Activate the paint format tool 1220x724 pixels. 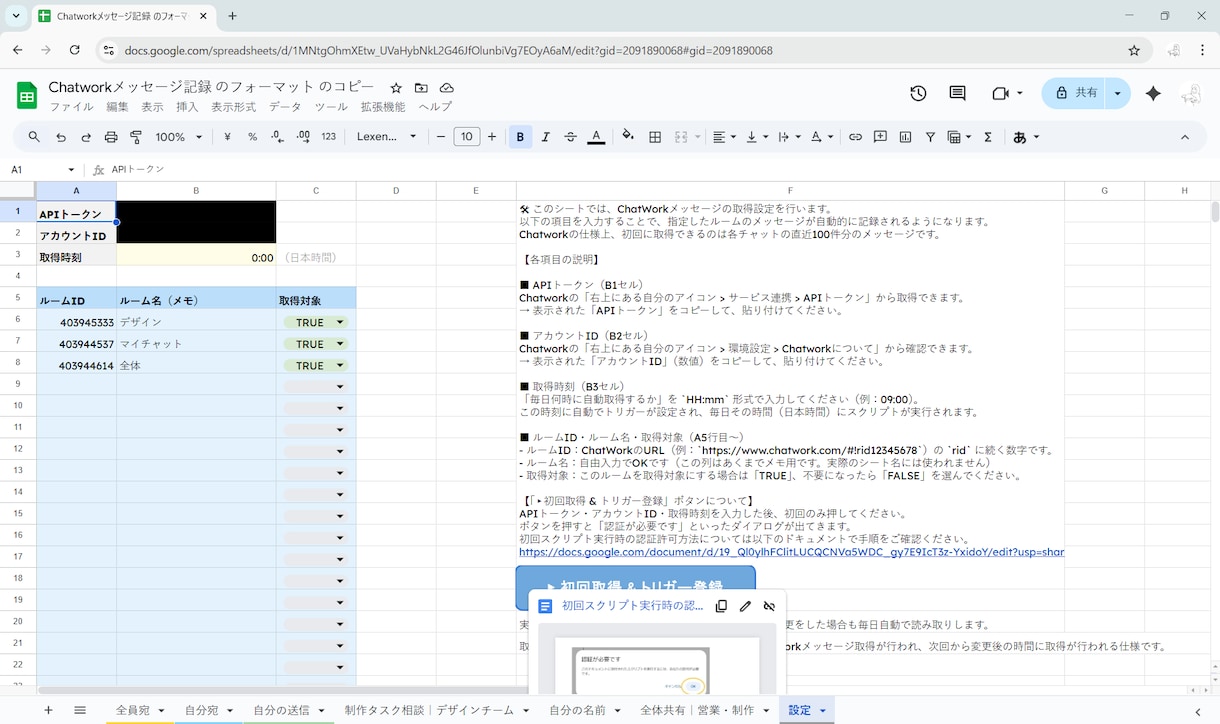click(136, 137)
